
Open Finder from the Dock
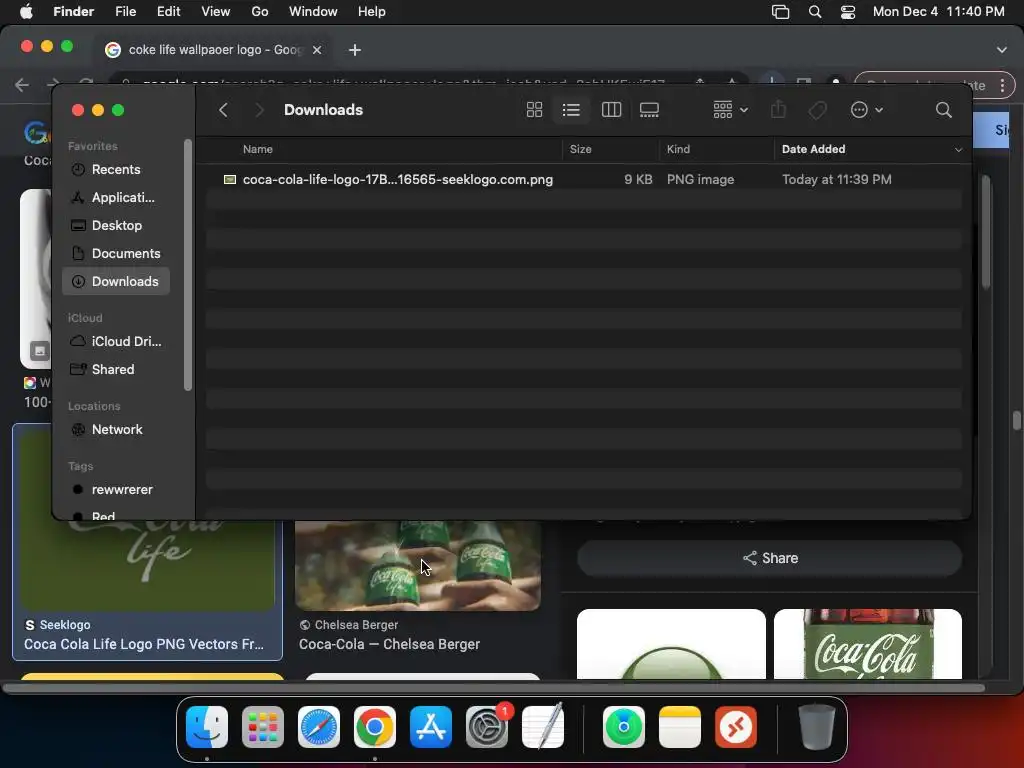207,727
